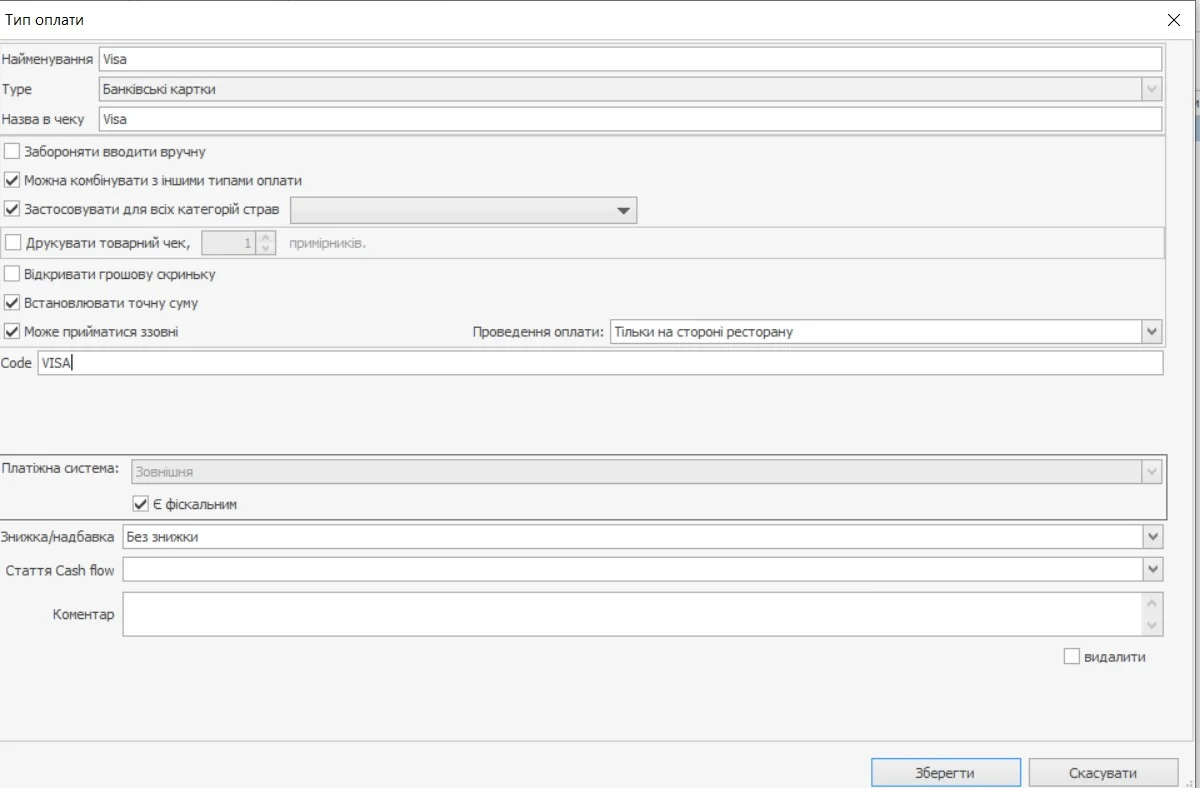Uncheck the Є фіскальним checkbox

[x=140, y=504]
